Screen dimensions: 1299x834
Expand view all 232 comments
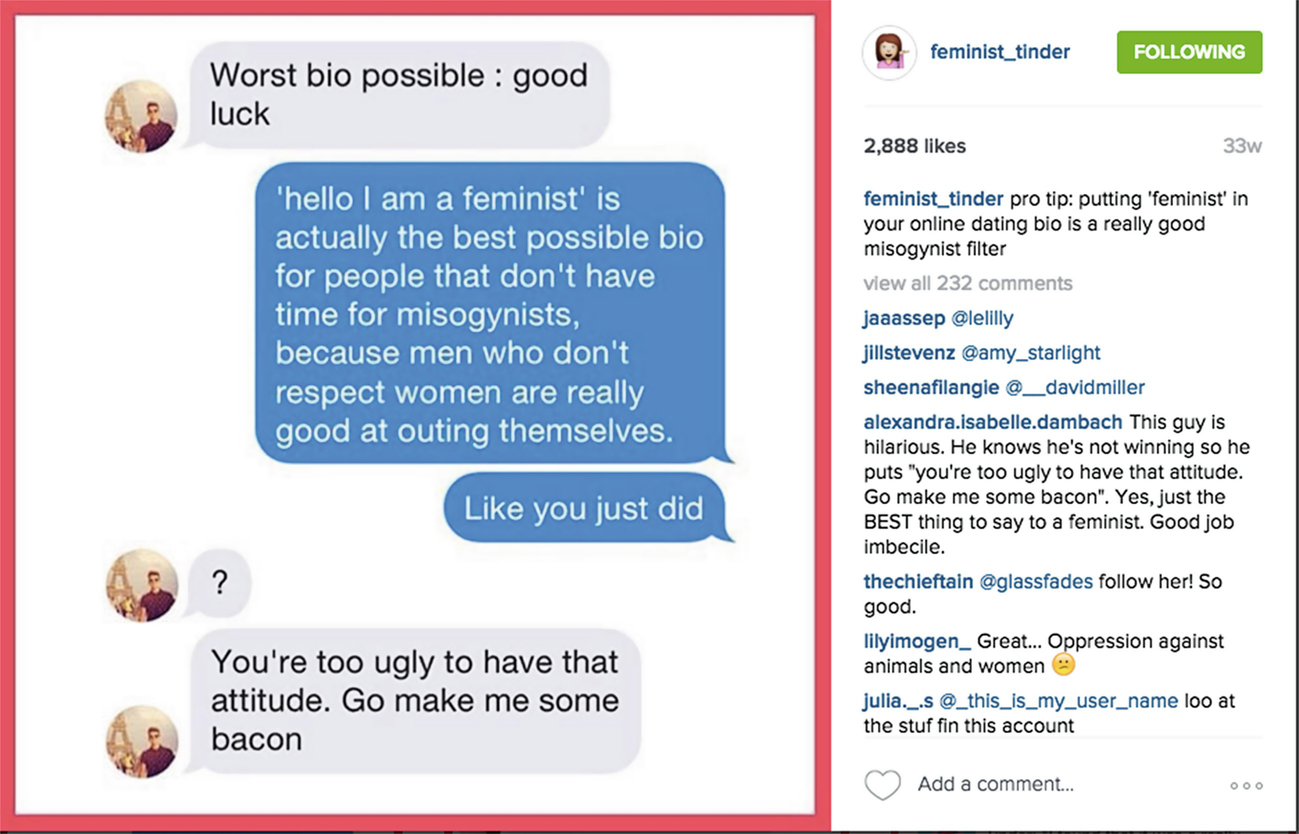tap(967, 283)
